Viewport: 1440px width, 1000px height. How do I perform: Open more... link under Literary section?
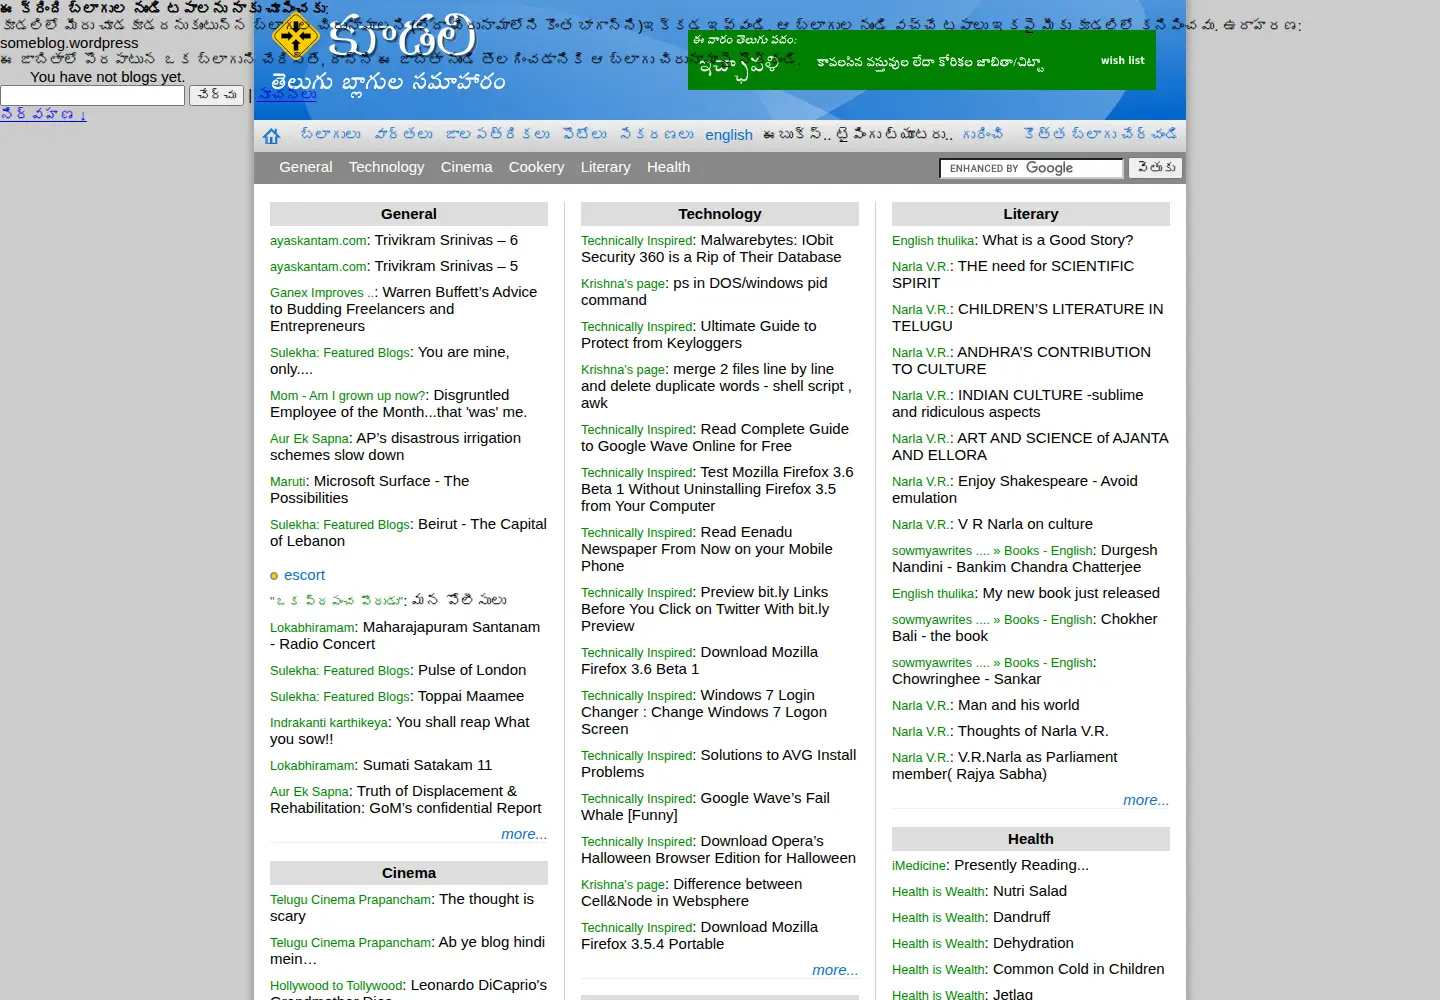pos(1146,800)
